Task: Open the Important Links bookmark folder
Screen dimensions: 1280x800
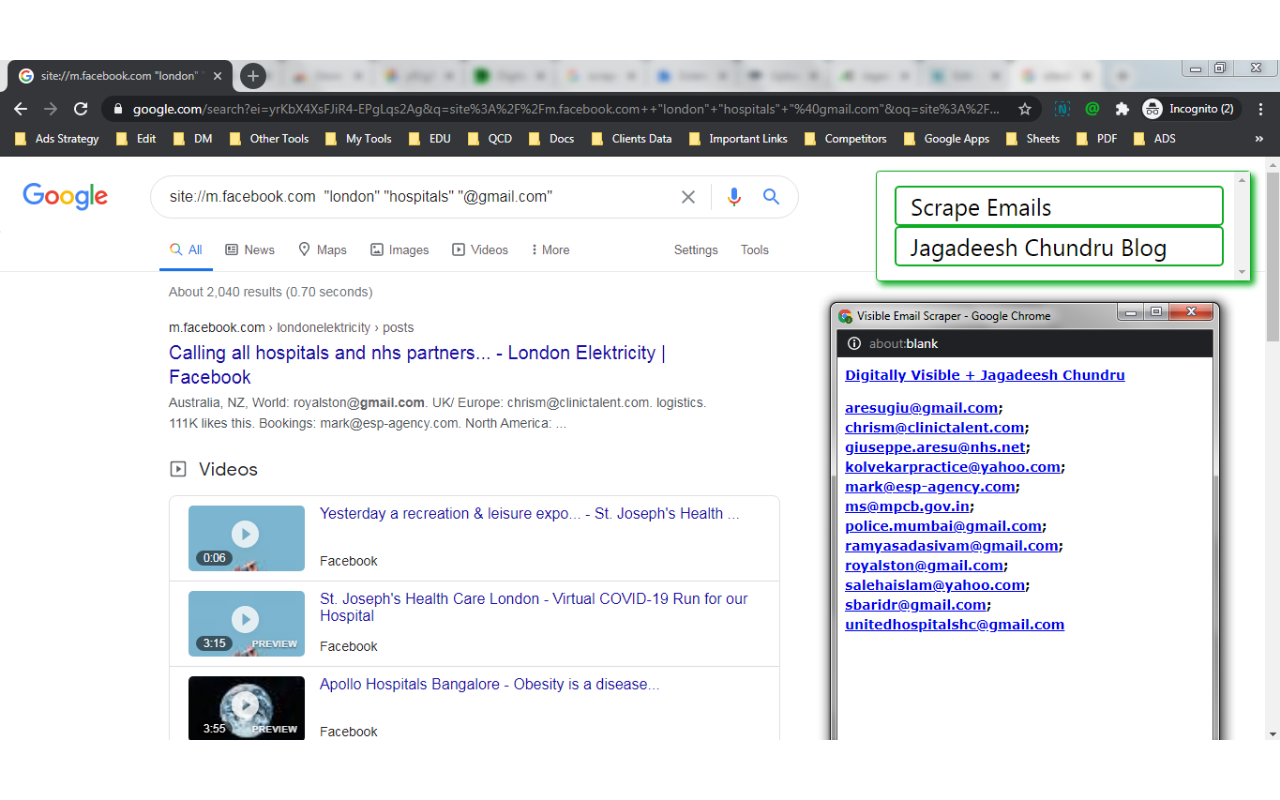Action: point(737,139)
